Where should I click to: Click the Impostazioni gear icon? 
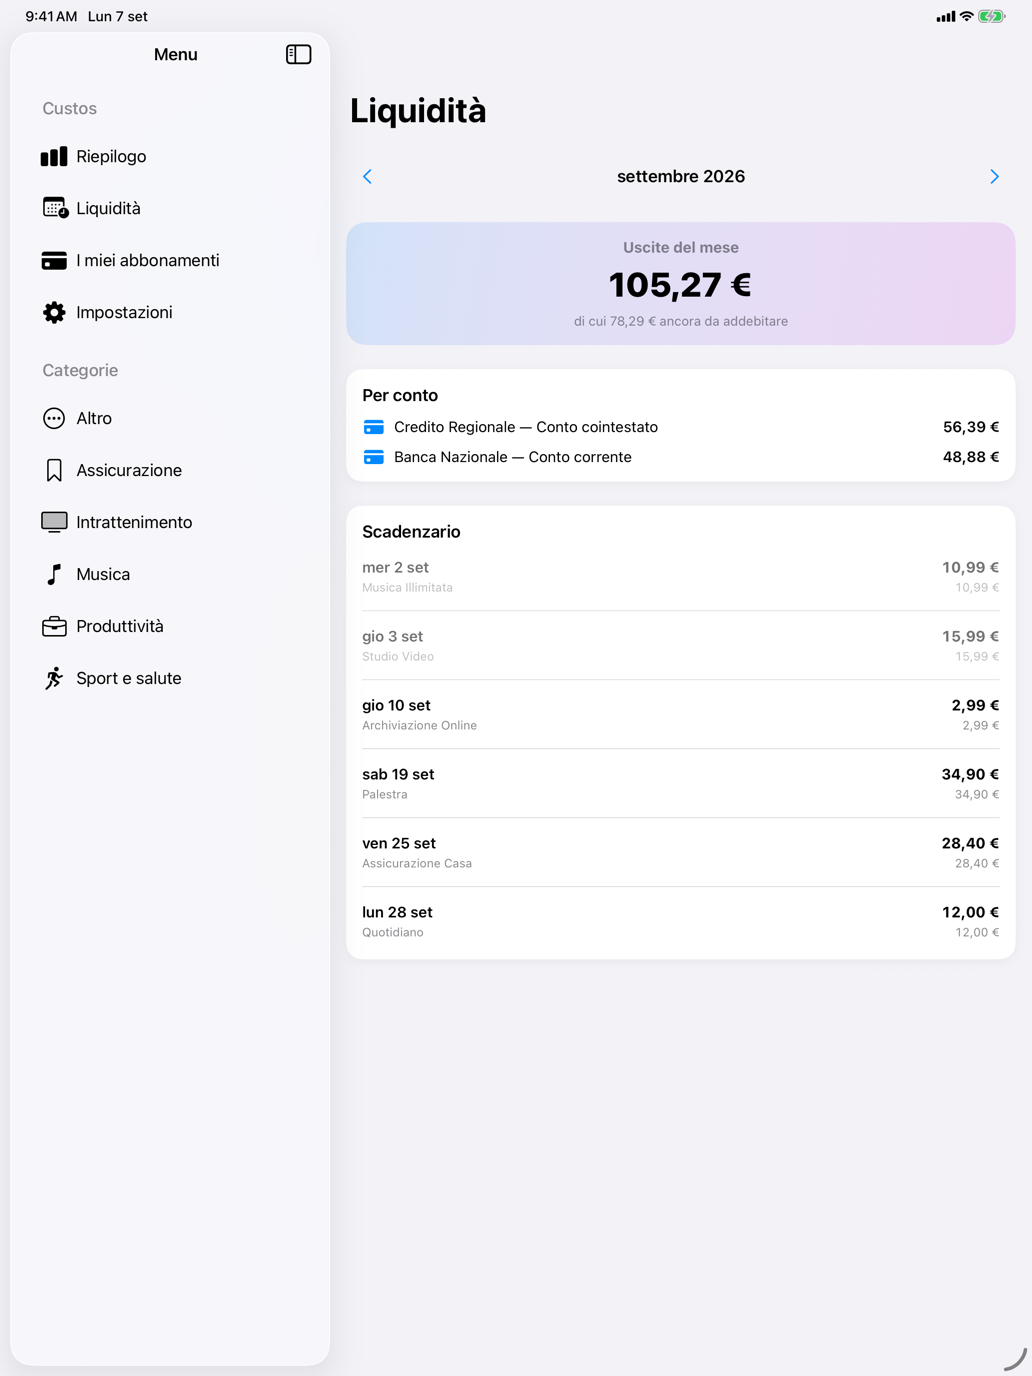[x=54, y=312]
